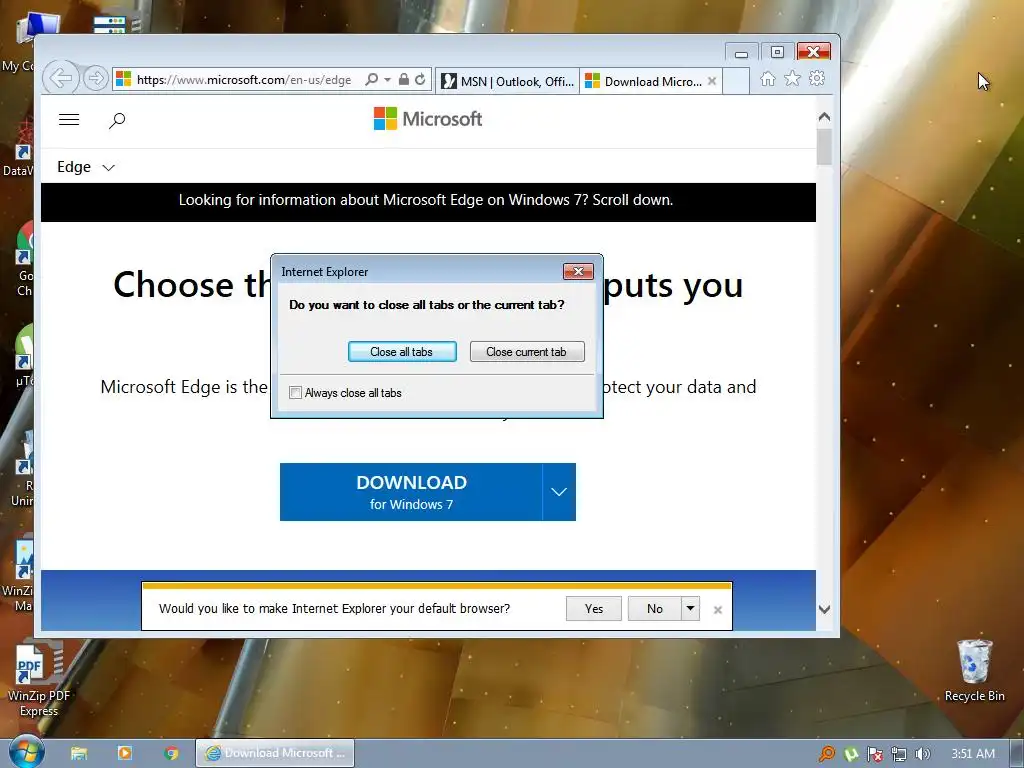Expand the download options chevron
1024x768 pixels.
pos(559,492)
